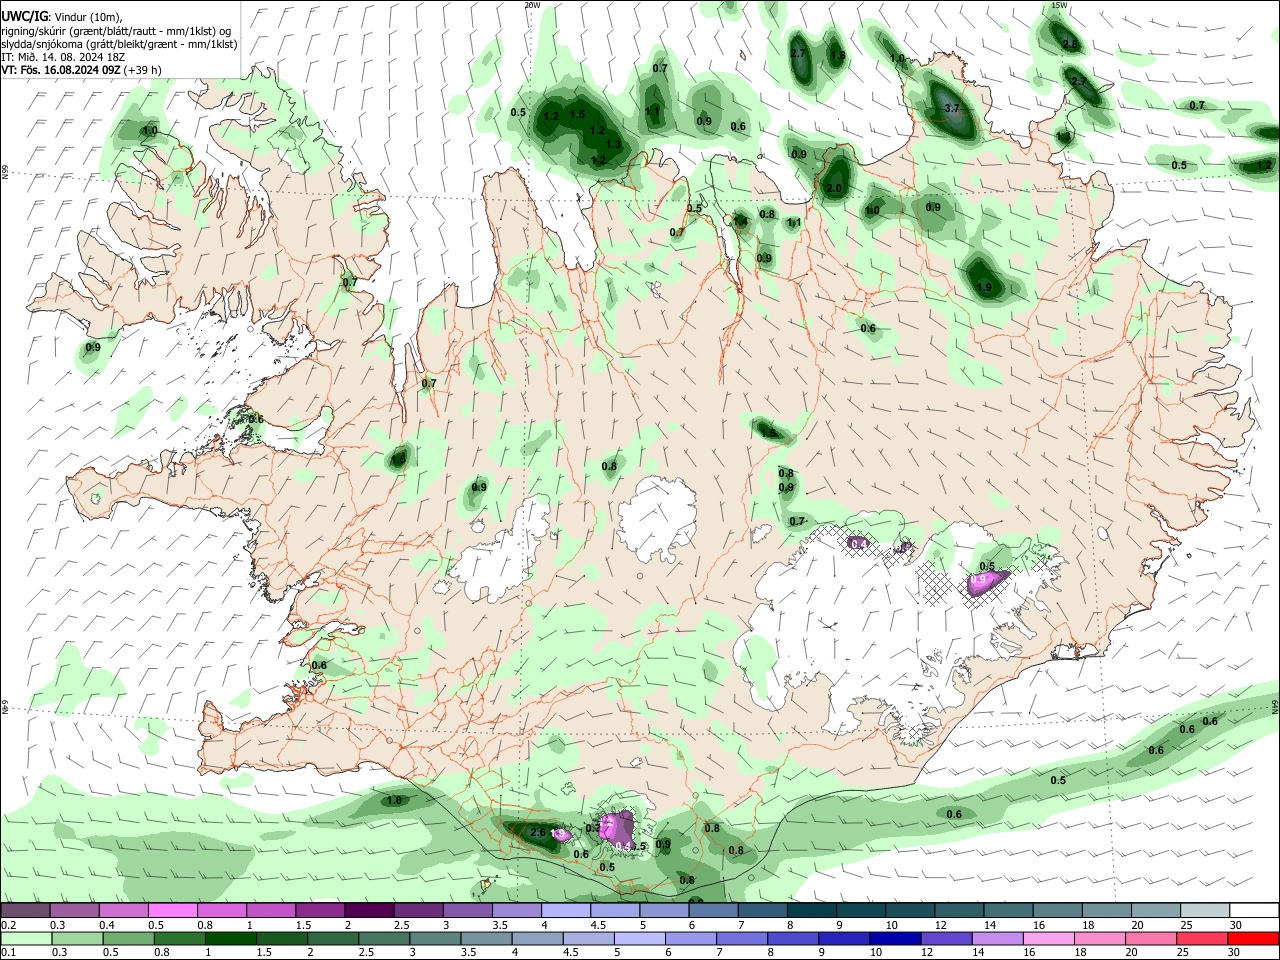Click the 3.7 precipitation value on the map
Image resolution: width=1280 pixels, height=960 pixels.
tap(952, 108)
